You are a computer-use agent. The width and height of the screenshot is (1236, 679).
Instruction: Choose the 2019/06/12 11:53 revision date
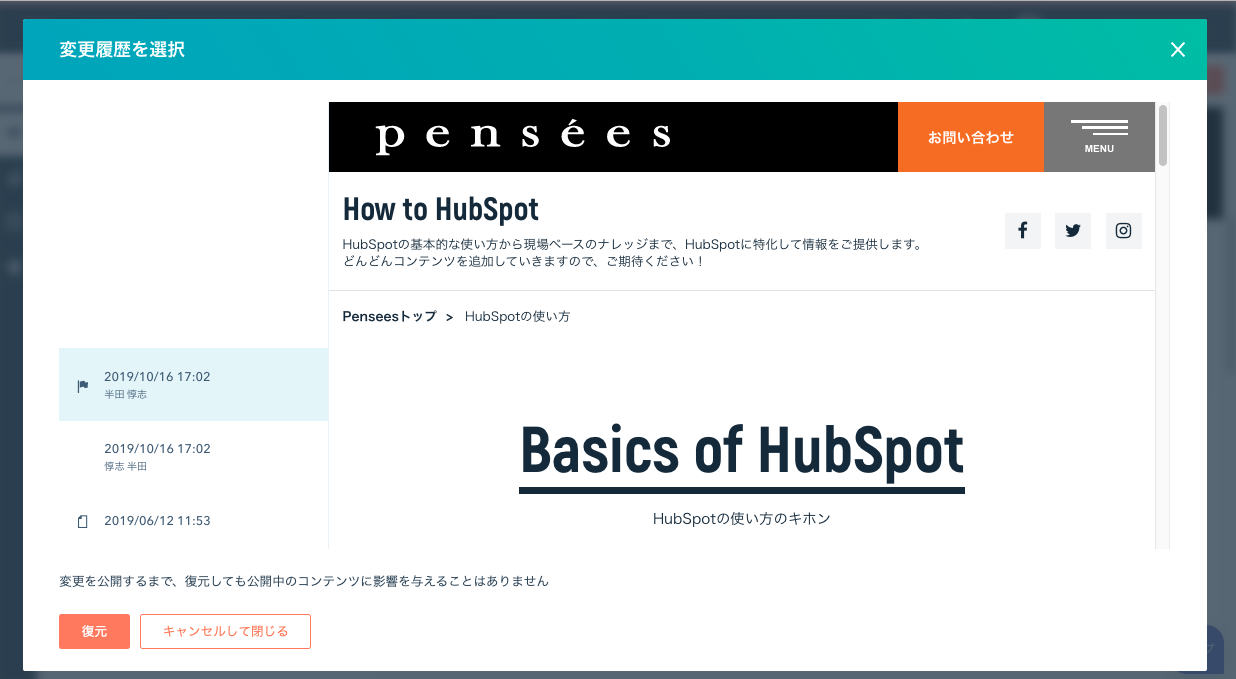[x=157, y=521]
